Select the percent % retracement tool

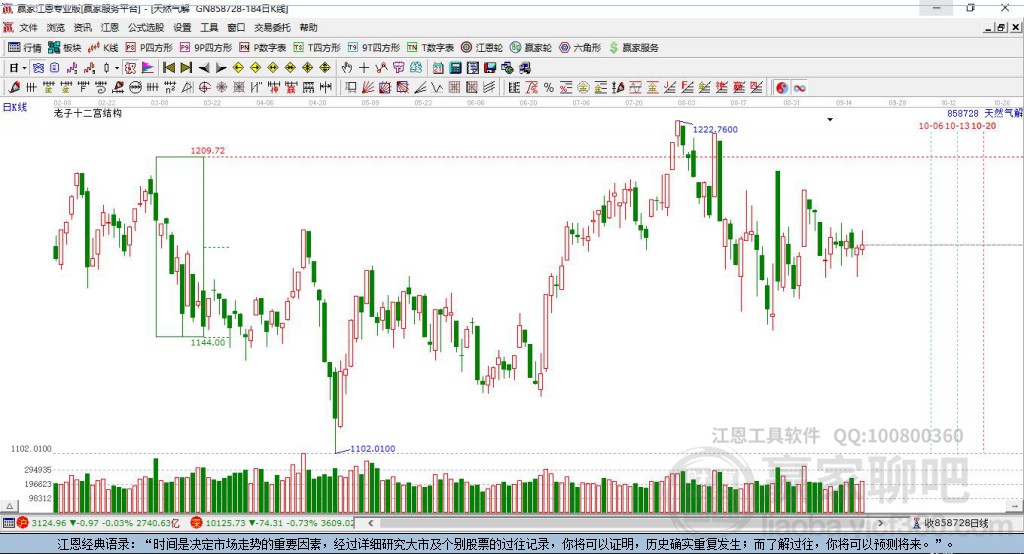pyautogui.click(x=549, y=88)
